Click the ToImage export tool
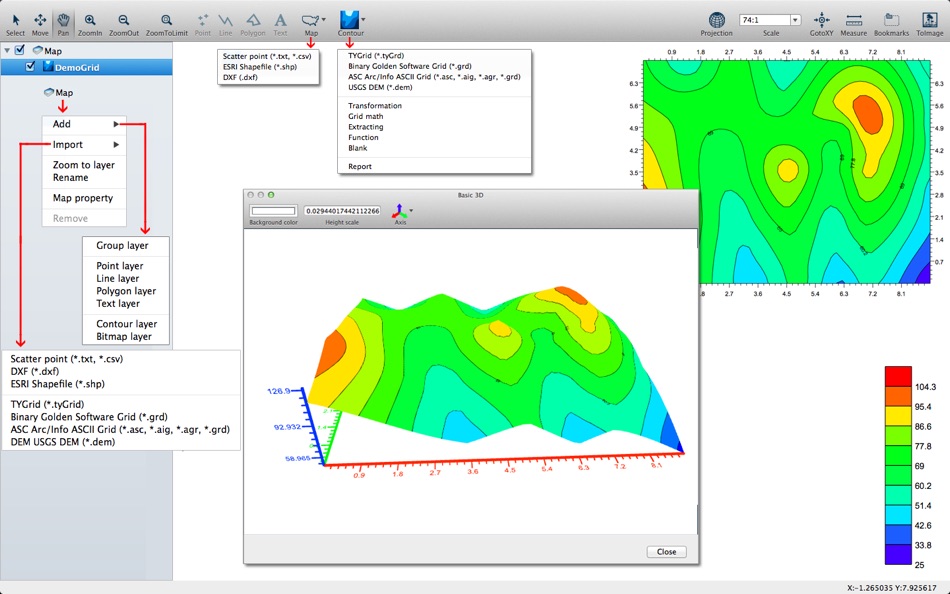The height and width of the screenshot is (594, 950). (929, 24)
